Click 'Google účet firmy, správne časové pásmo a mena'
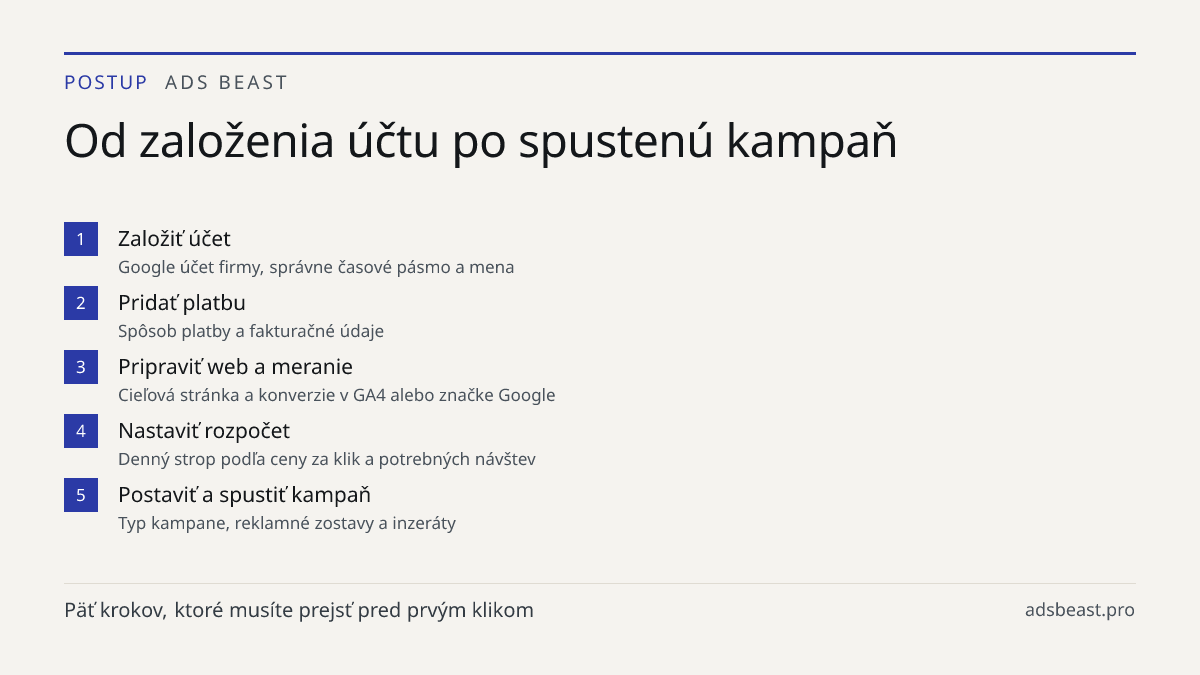The image size is (1200, 675). (316, 267)
